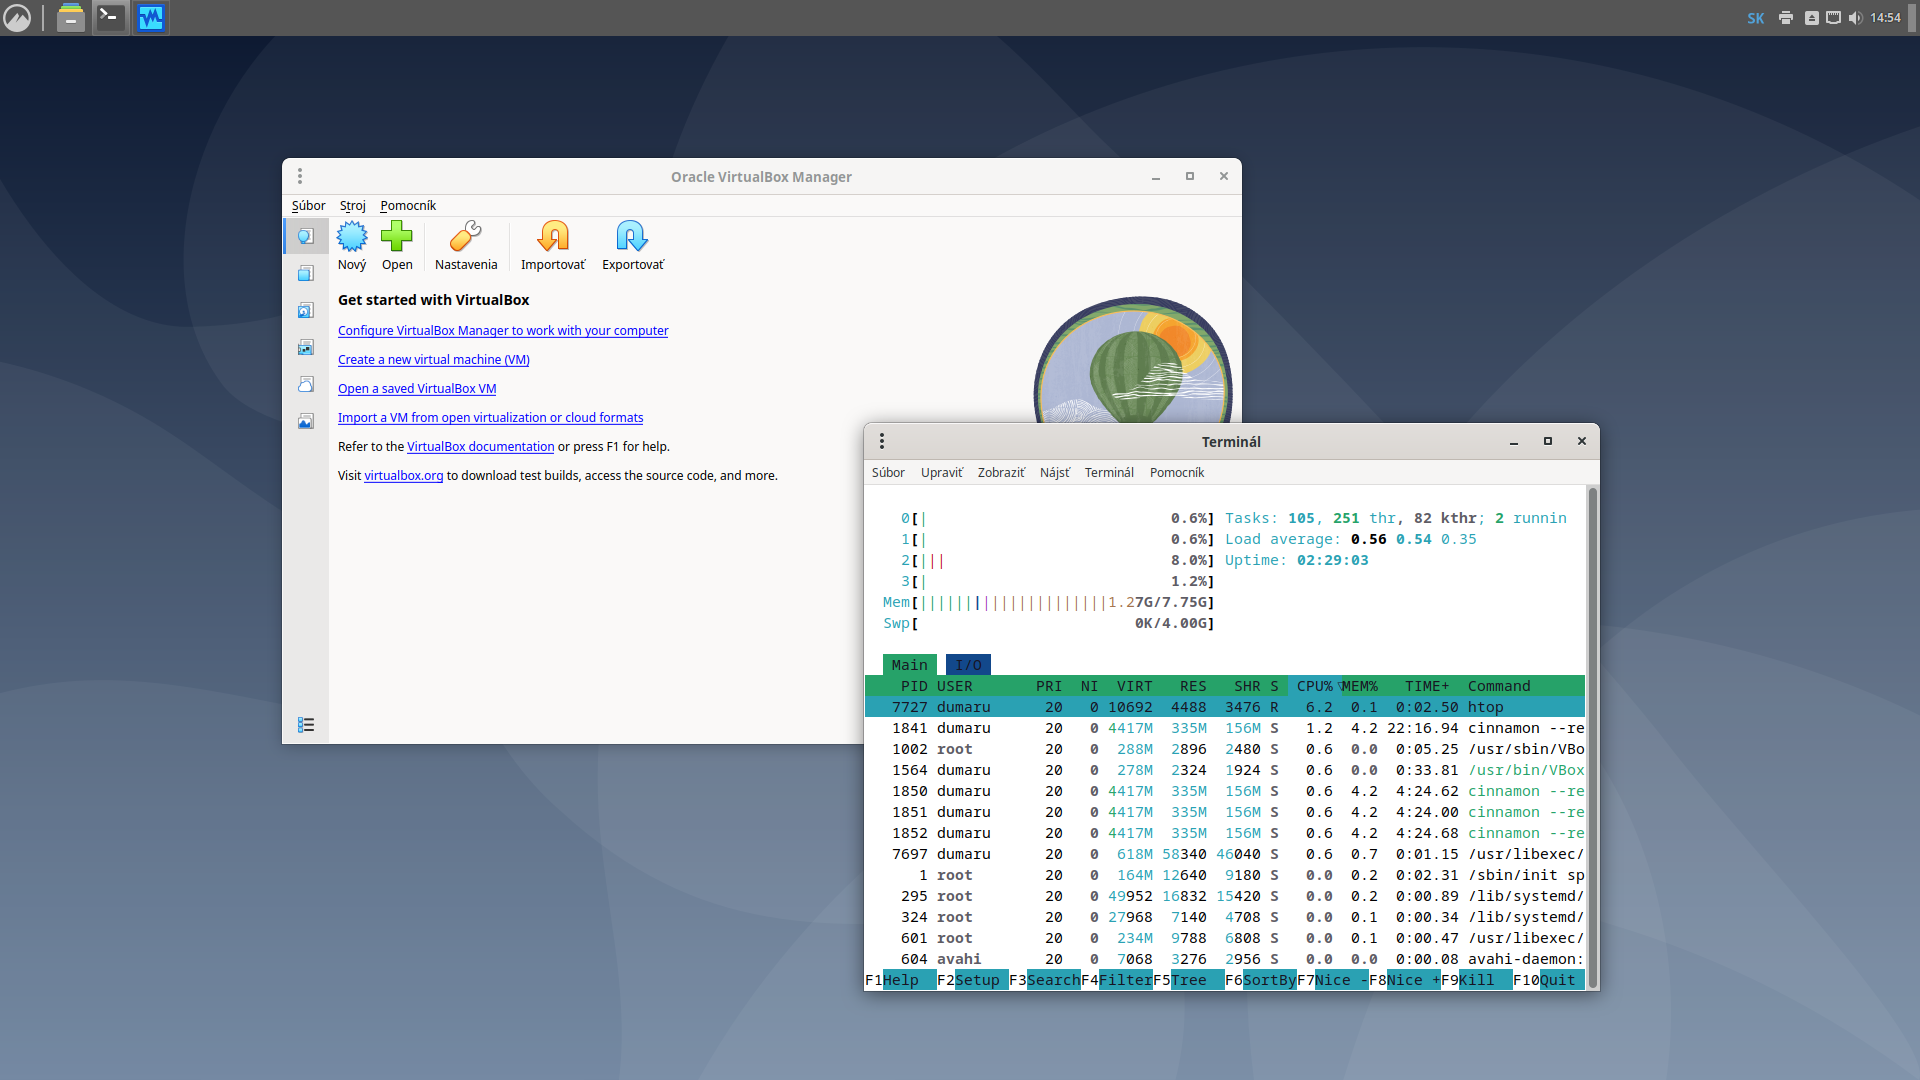Click VirtualBox documentation link
Screen dimensions: 1920x1080
(x=480, y=447)
